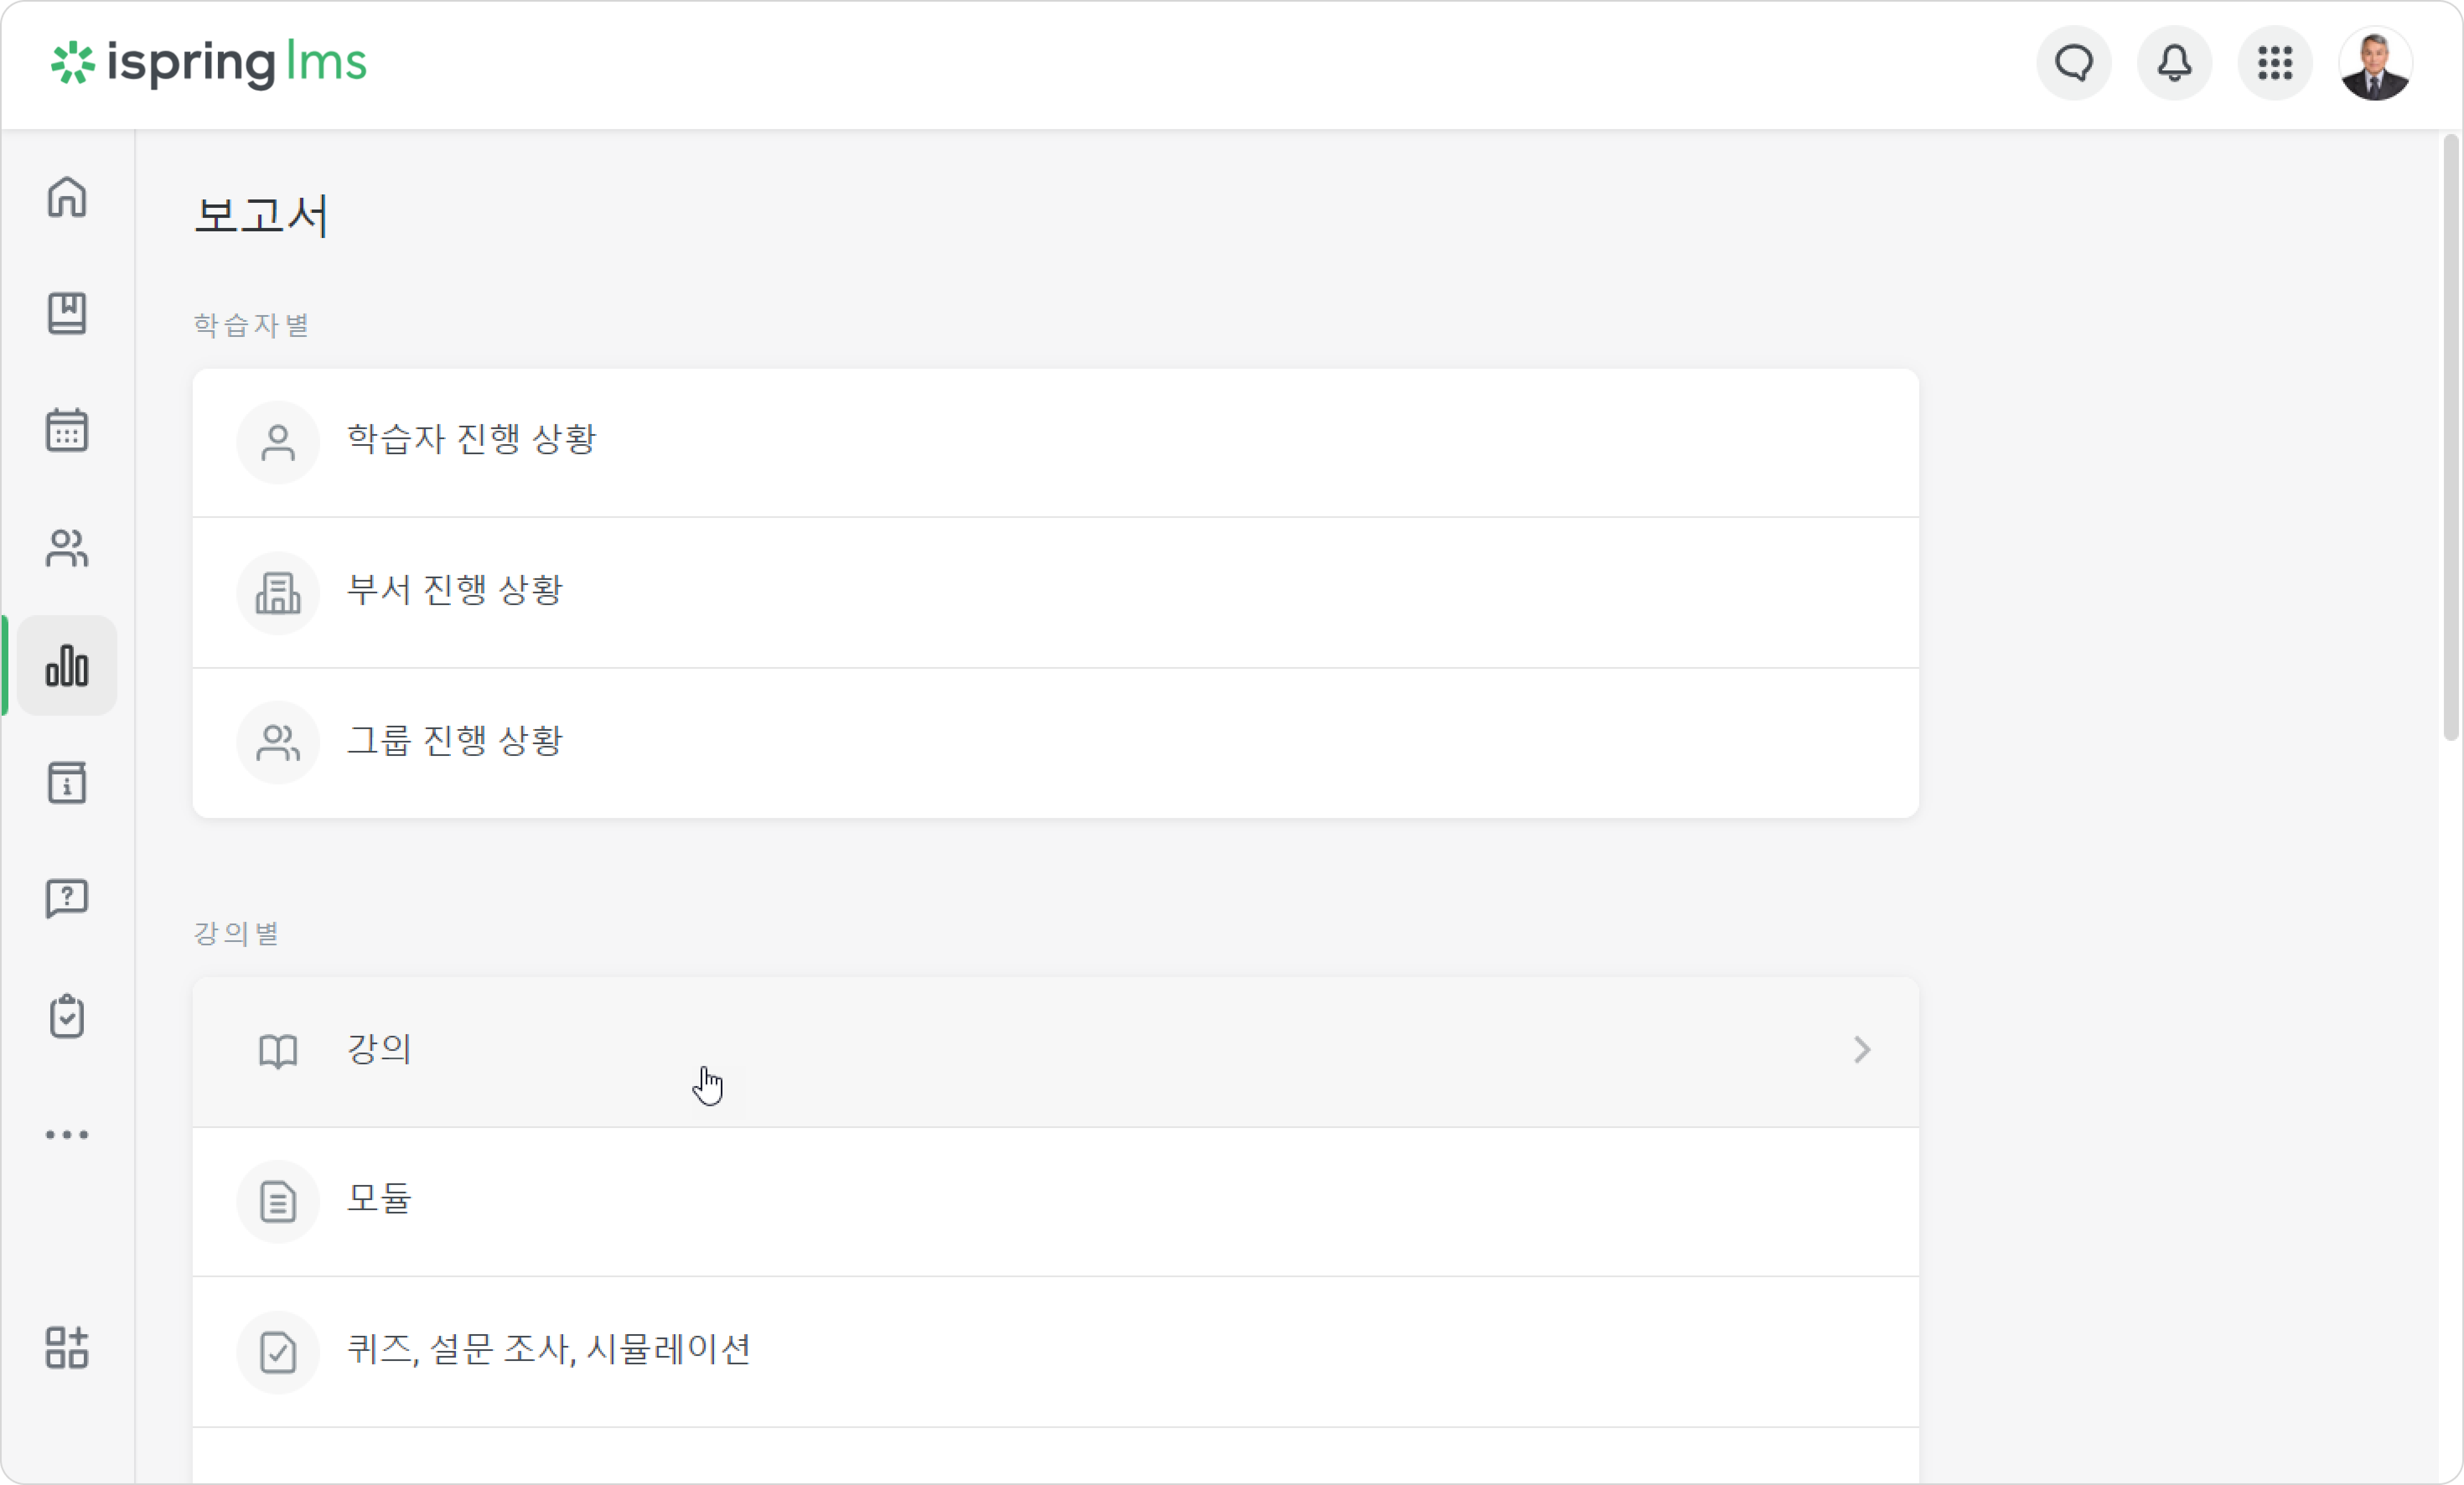This screenshot has height=1485, width=2464.
Task: Open the learning content book icon
Action: point(67,313)
